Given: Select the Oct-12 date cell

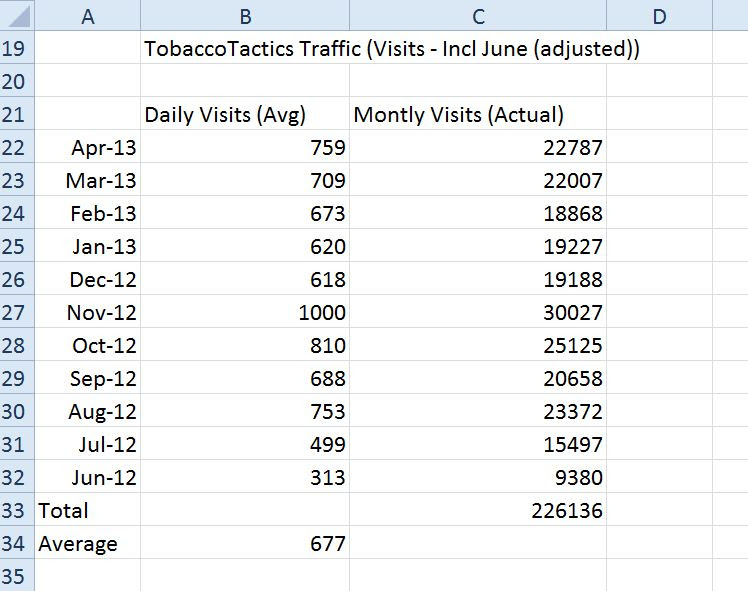Looking at the screenshot, I should pyautogui.click(x=88, y=344).
